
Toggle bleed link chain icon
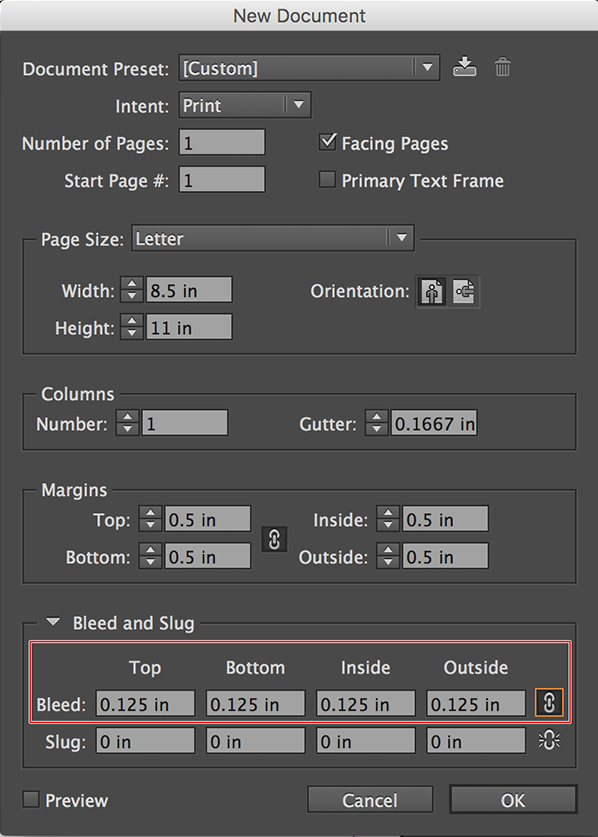tap(549, 702)
